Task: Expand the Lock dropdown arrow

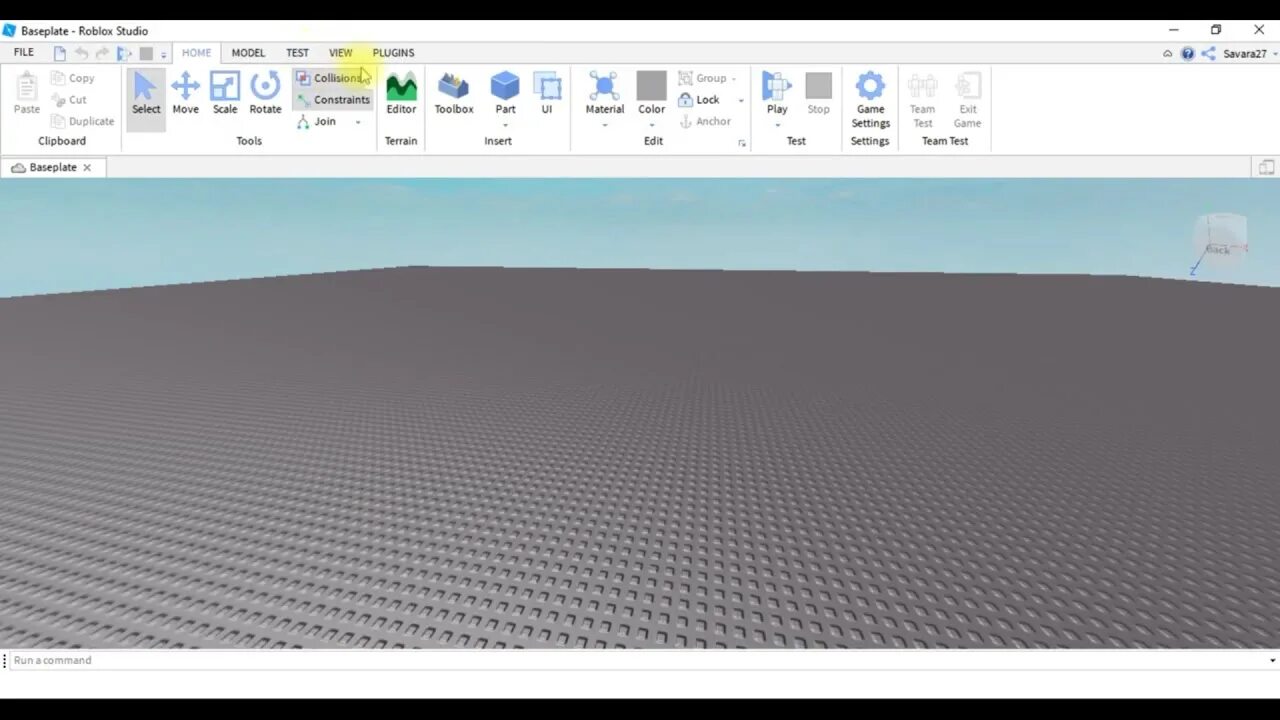Action: tap(741, 101)
